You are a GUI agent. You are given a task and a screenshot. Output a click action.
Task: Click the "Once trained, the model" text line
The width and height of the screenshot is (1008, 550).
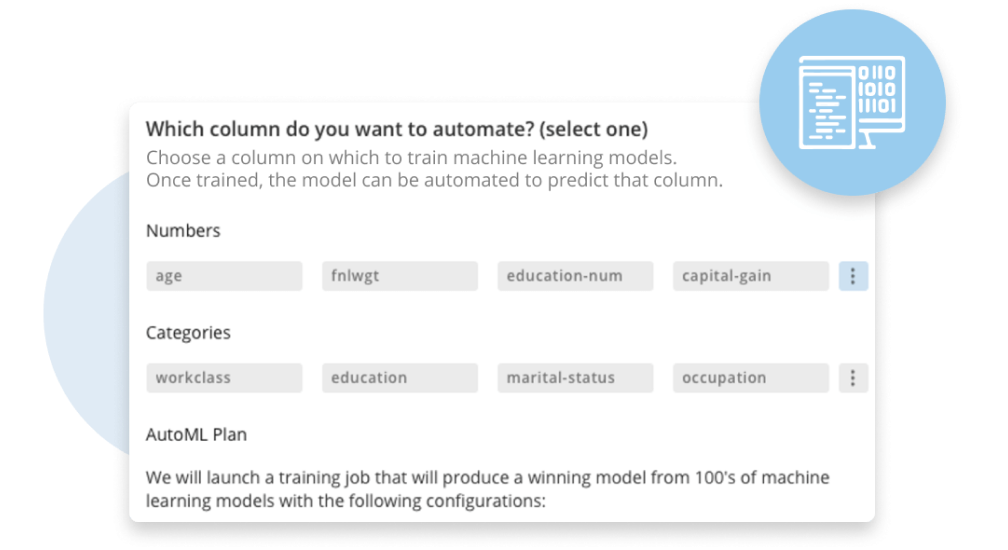[434, 181]
